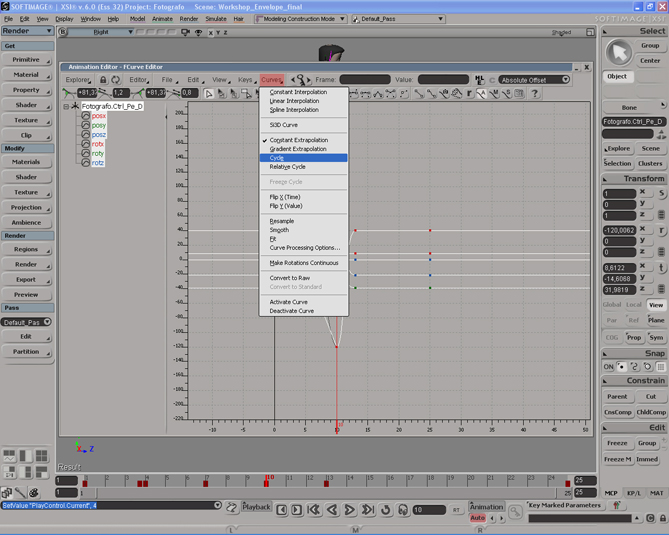Toggle the Auto key button

[477, 518]
